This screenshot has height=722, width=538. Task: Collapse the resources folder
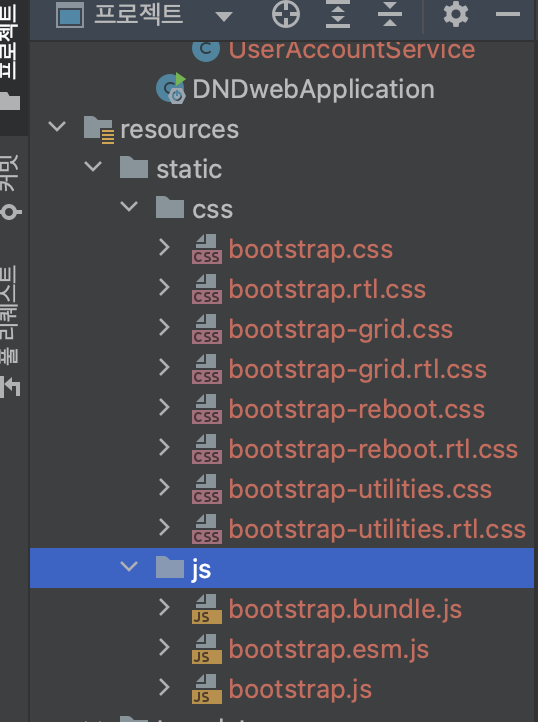point(57,126)
